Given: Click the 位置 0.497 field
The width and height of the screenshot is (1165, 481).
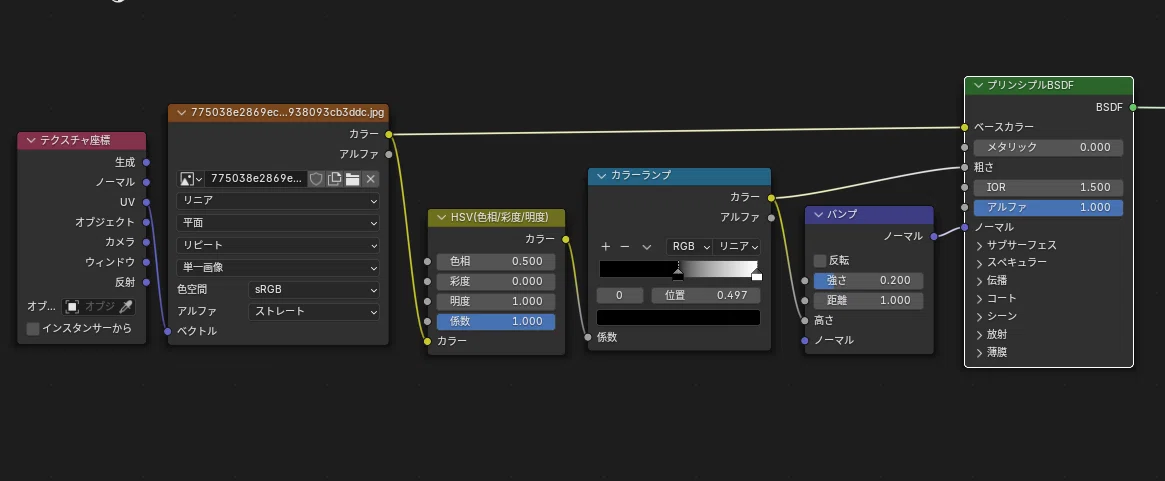Looking at the screenshot, I should click(706, 295).
